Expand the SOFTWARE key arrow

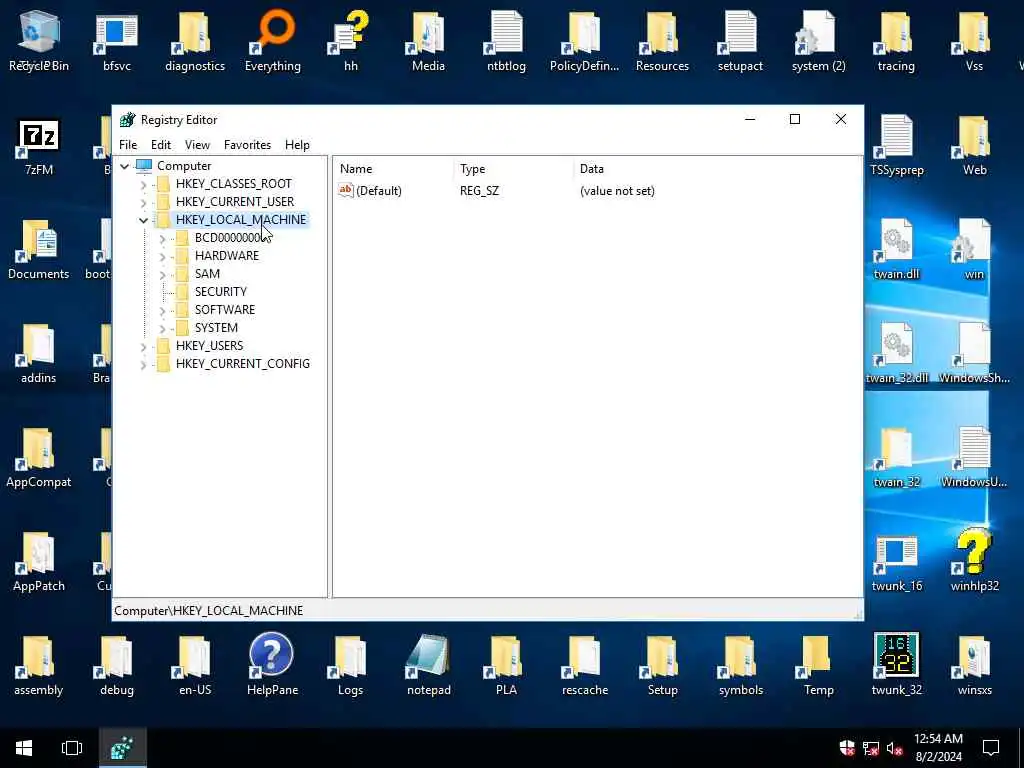162,311
